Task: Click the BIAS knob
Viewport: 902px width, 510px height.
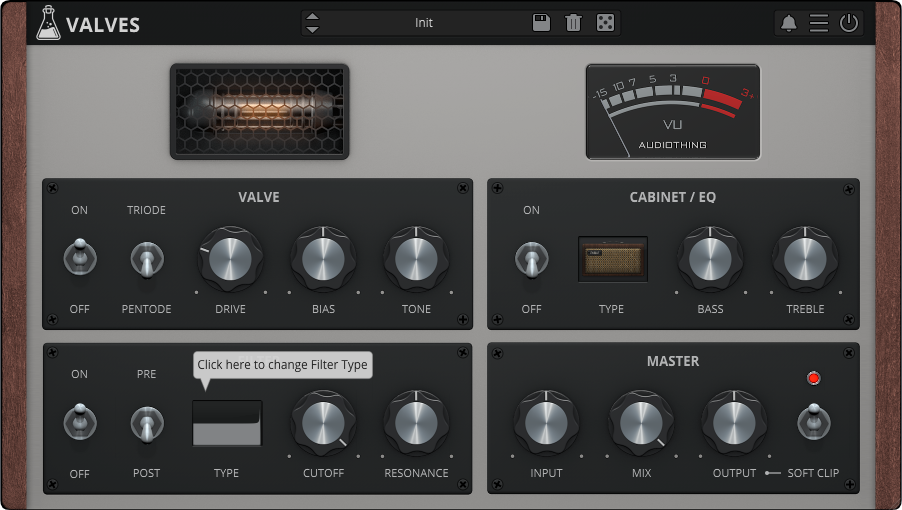Action: coord(323,259)
